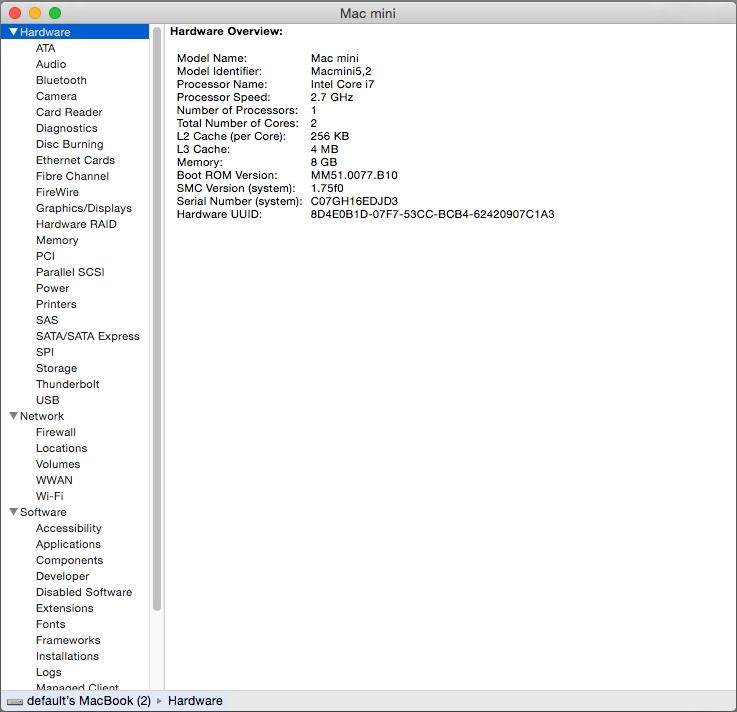Select USB under Hardware

click(x=47, y=400)
